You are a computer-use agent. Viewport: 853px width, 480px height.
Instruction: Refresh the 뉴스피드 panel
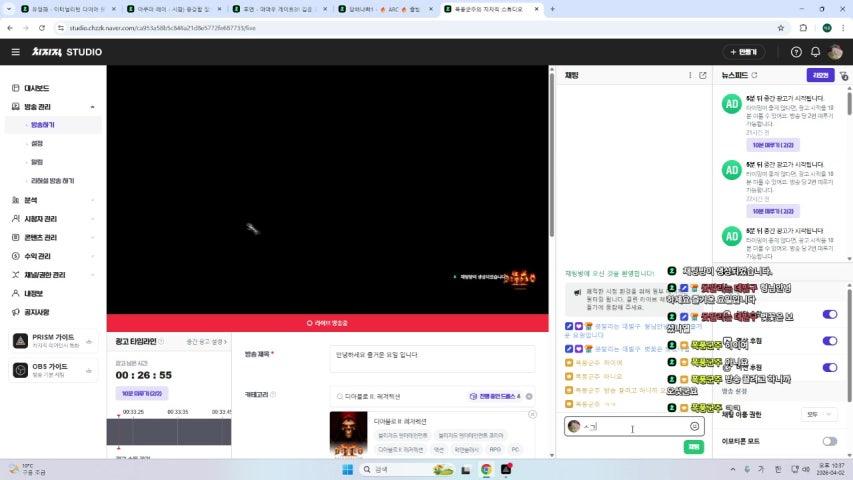tap(754, 75)
